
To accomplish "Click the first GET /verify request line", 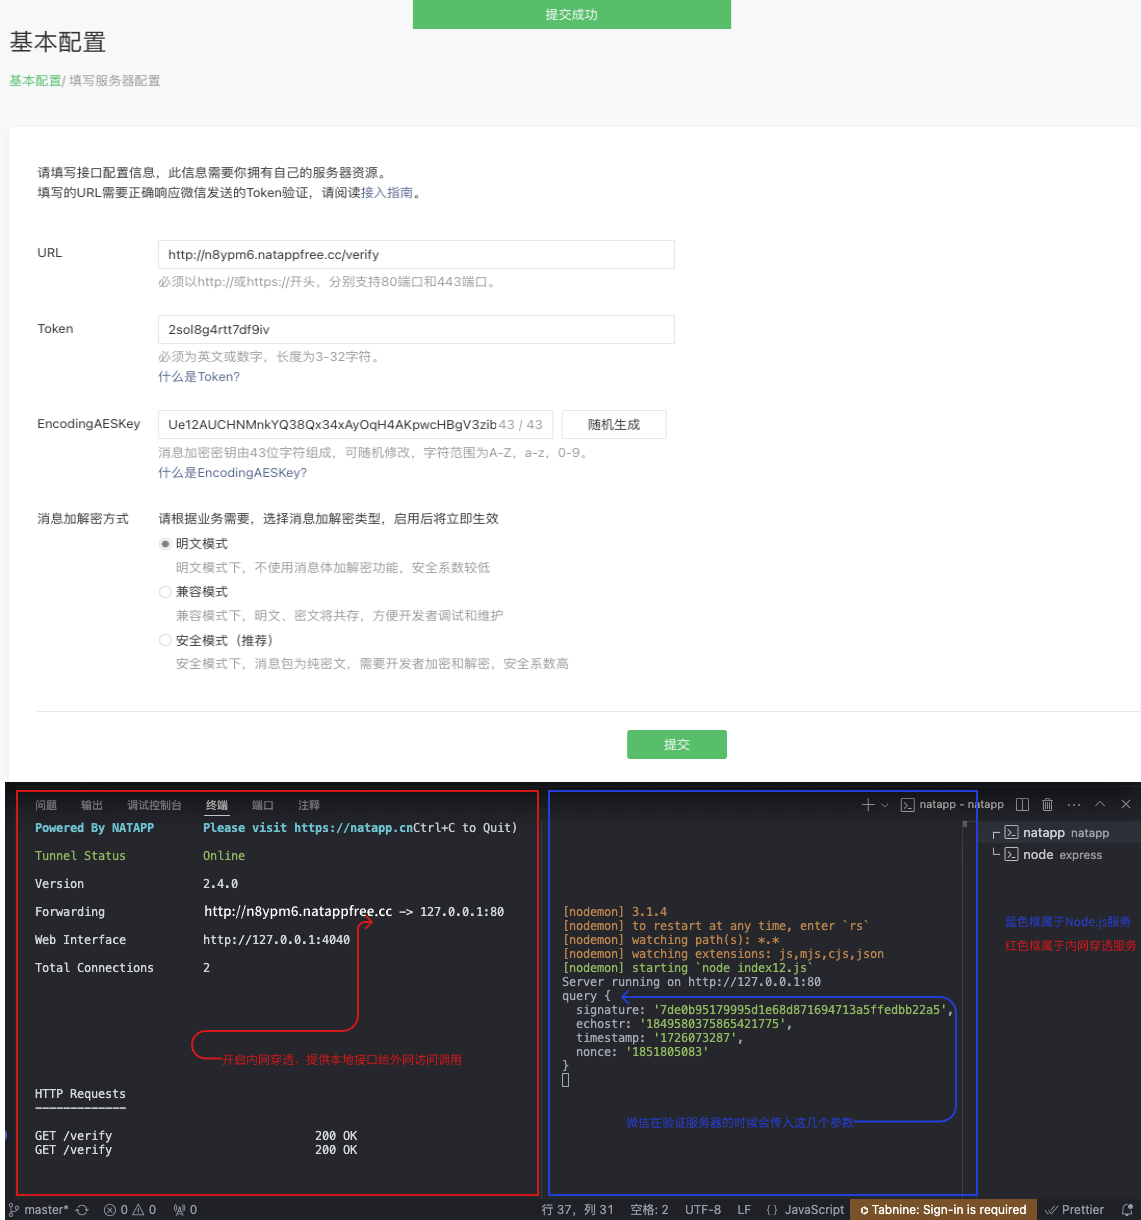I will tap(196, 1136).
